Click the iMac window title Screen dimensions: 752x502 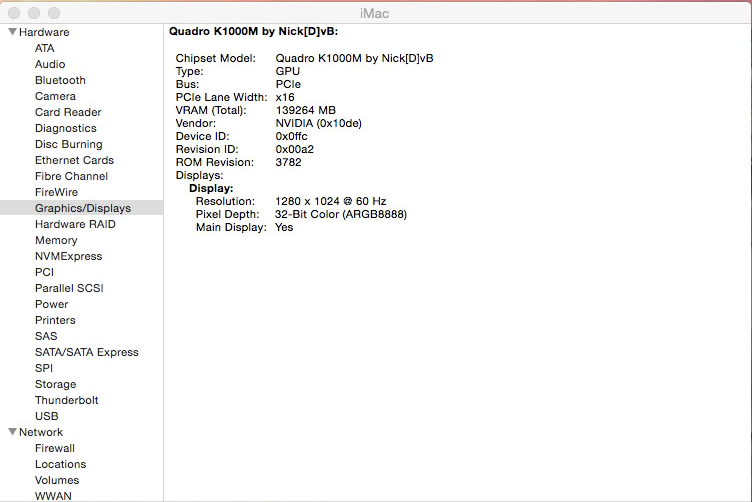coord(375,13)
